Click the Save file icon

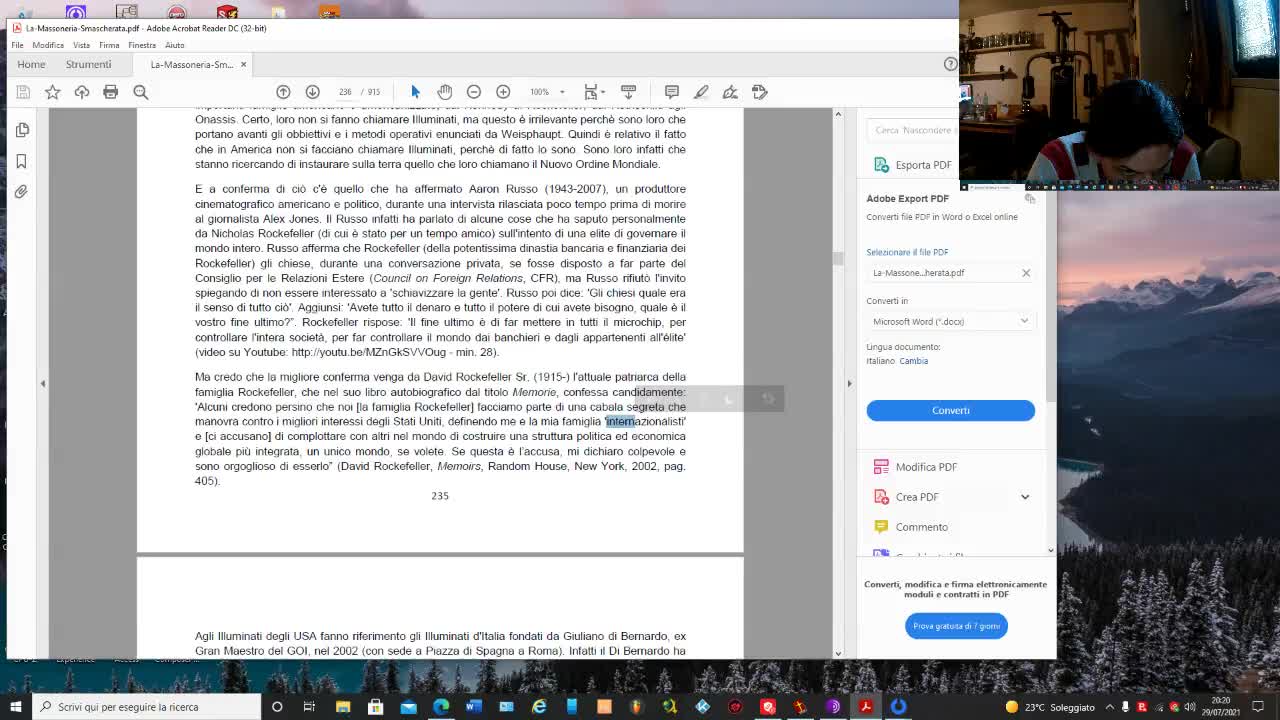pyautogui.click(x=23, y=92)
